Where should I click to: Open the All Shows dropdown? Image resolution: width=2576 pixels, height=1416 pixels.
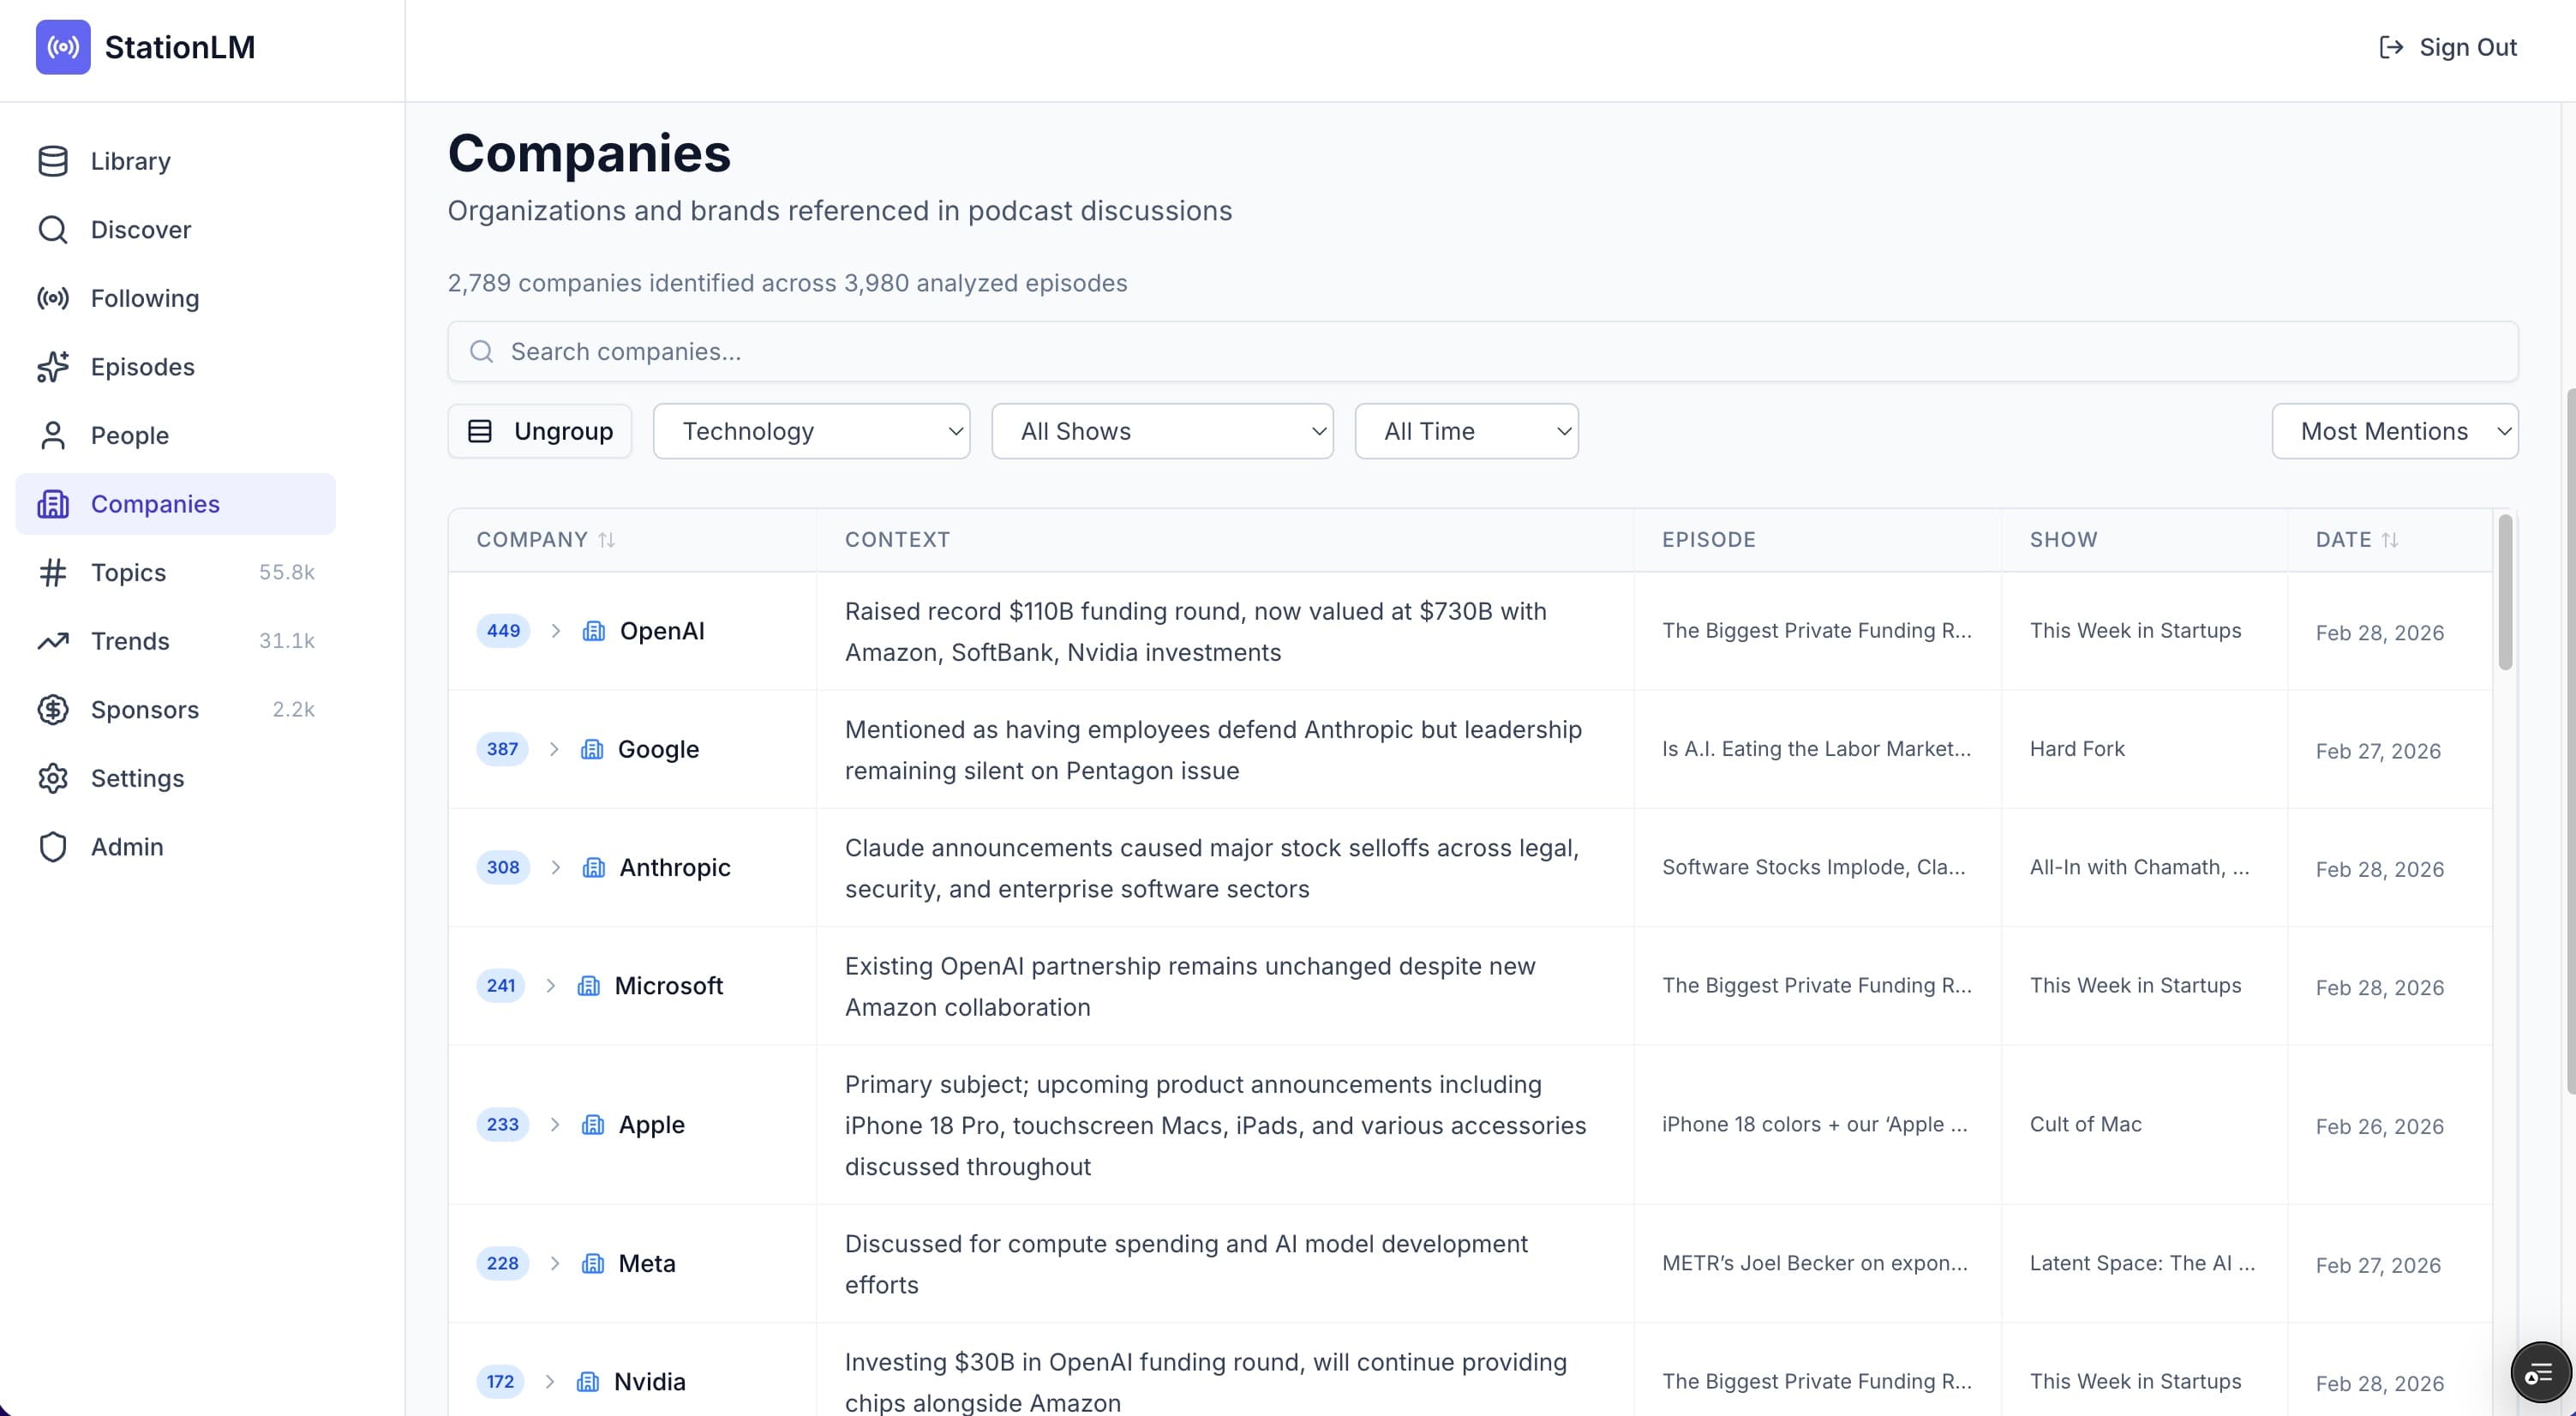pyautogui.click(x=1161, y=430)
